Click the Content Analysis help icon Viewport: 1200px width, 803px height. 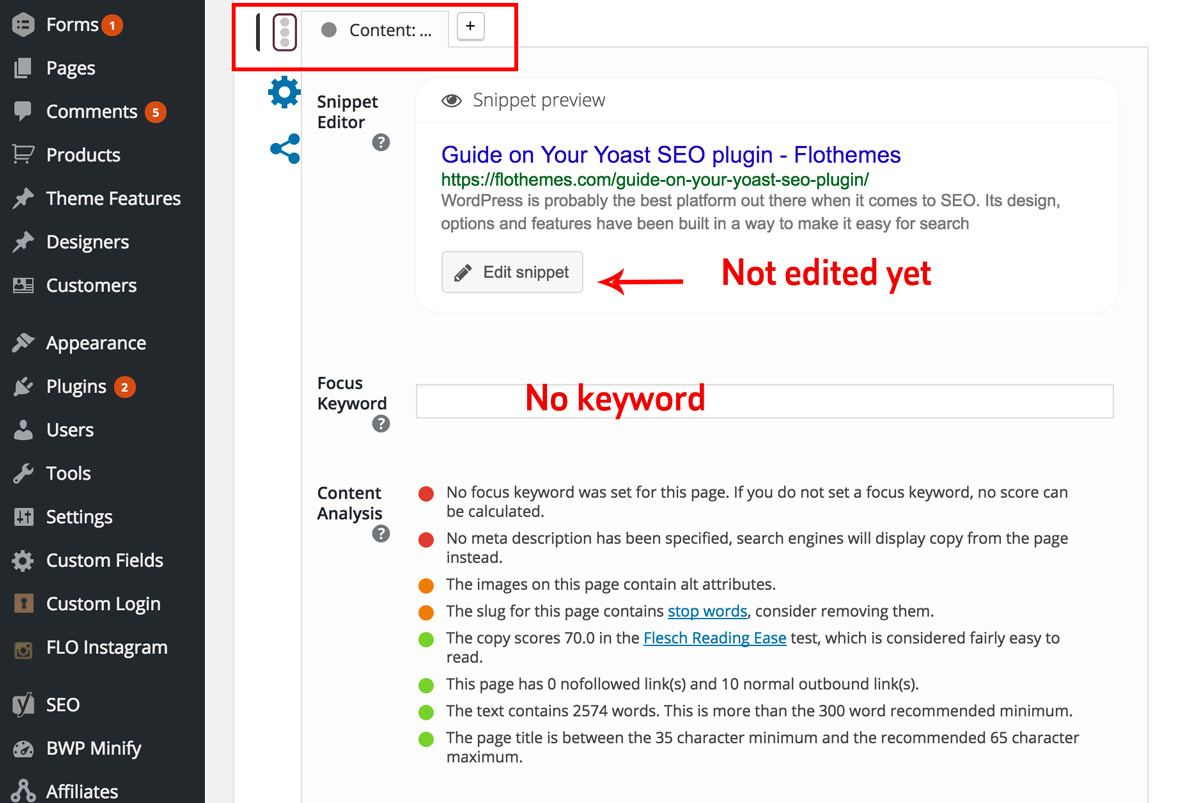coord(381,534)
